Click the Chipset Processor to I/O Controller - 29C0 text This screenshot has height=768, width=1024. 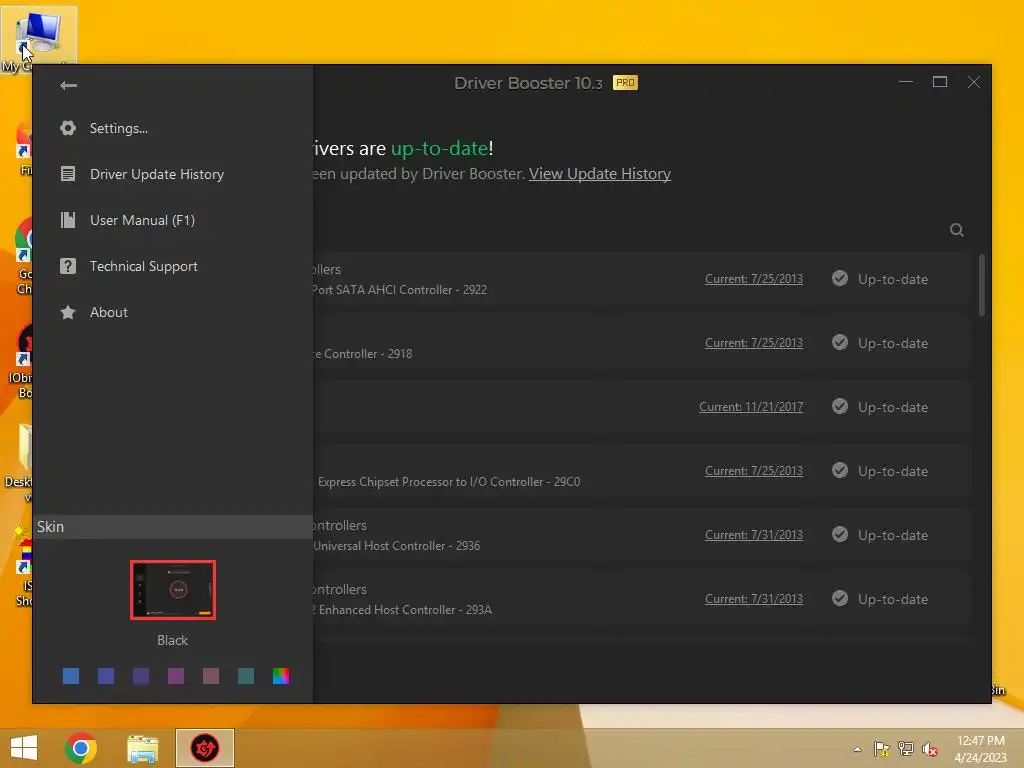point(449,482)
